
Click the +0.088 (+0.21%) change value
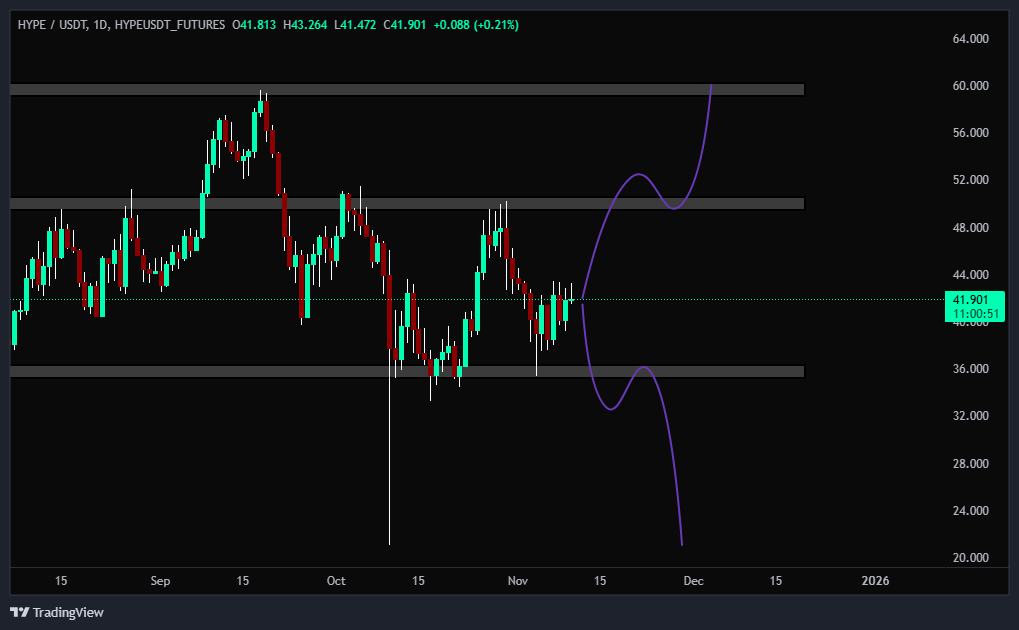[475, 24]
